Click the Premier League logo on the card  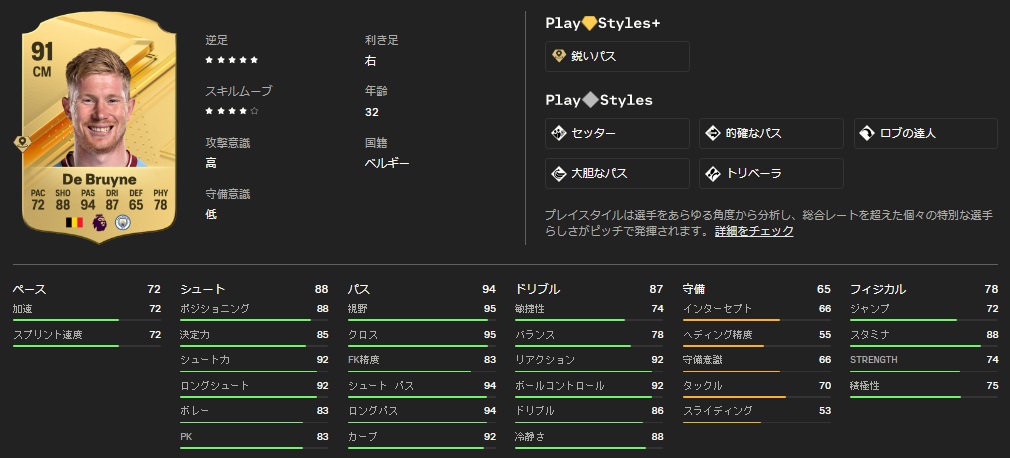99,222
